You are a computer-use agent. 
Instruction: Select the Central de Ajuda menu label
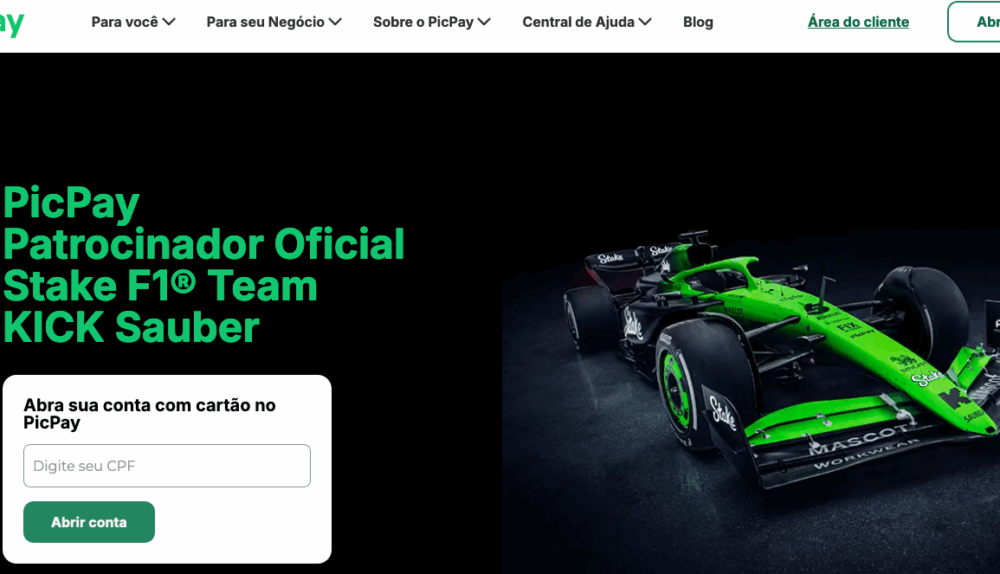tap(578, 22)
